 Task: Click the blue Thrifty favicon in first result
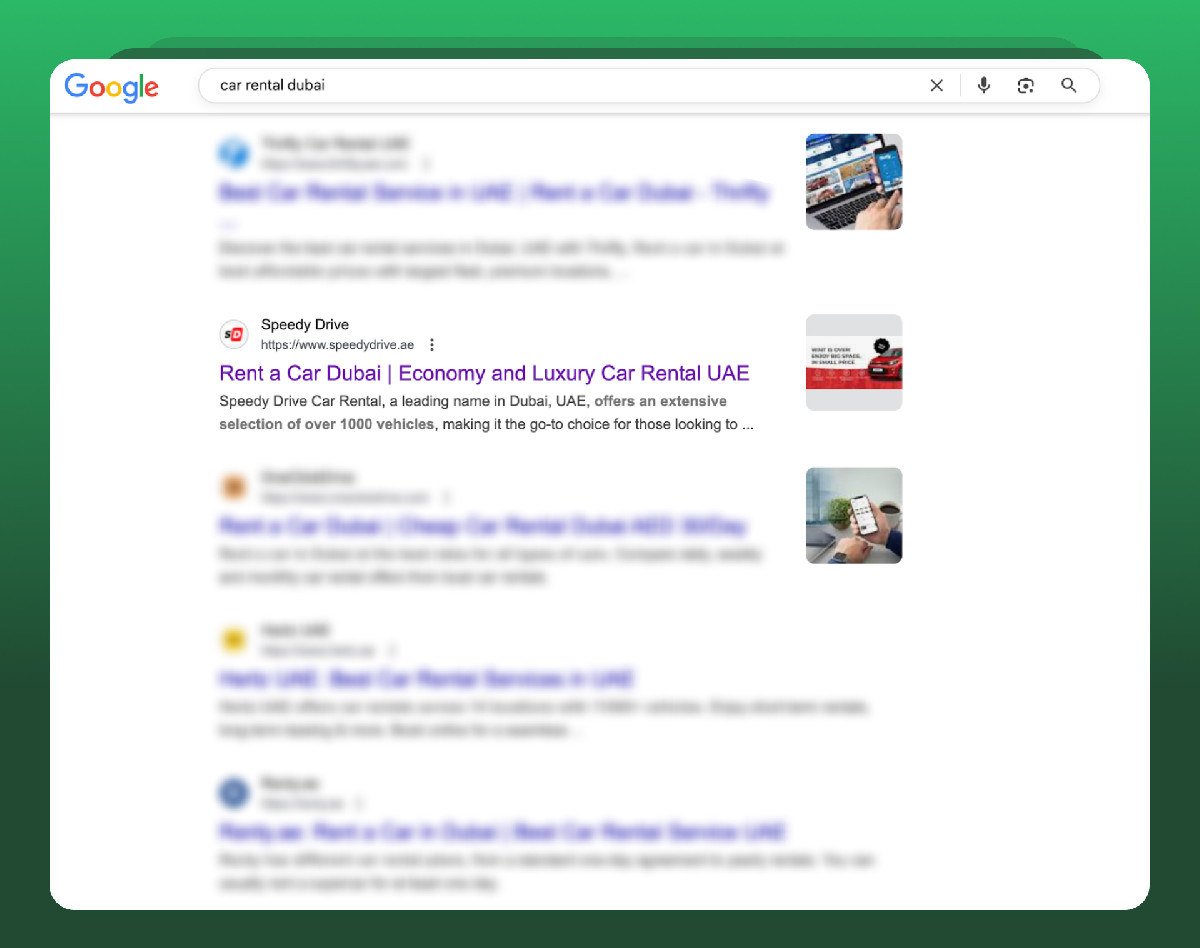point(234,154)
